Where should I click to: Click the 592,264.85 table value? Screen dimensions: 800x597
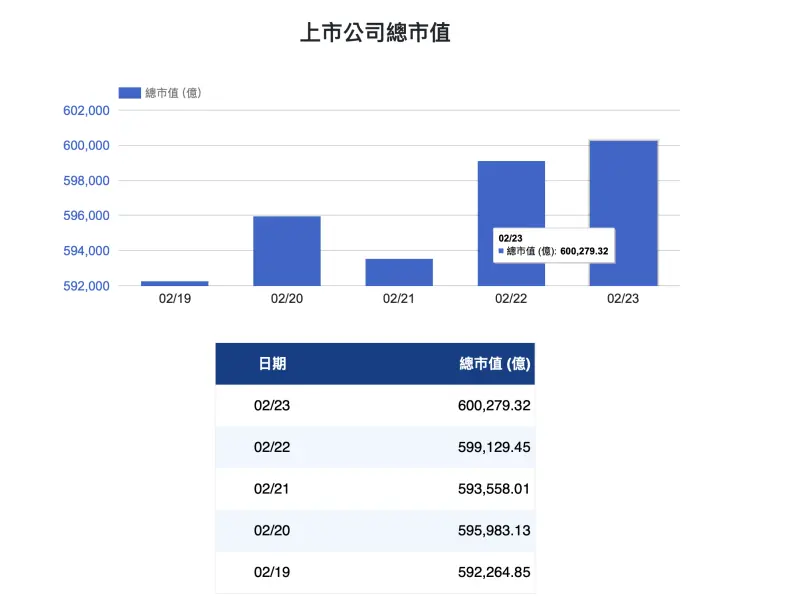click(x=494, y=573)
